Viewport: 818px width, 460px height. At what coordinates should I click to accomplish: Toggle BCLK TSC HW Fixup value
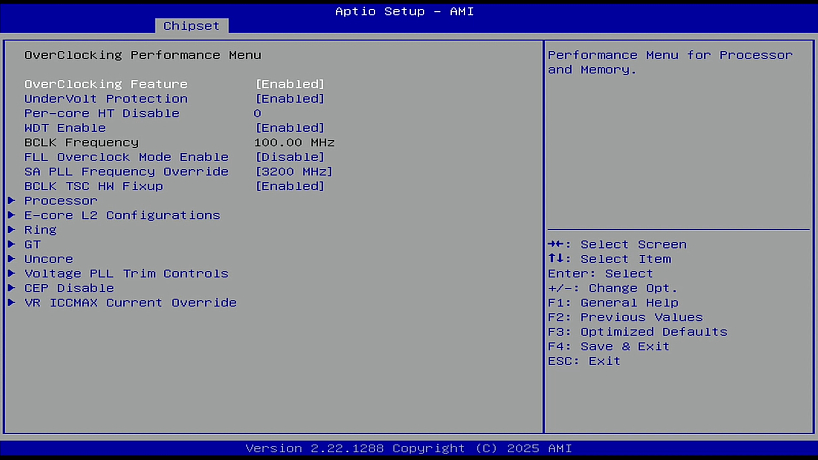click(x=290, y=186)
